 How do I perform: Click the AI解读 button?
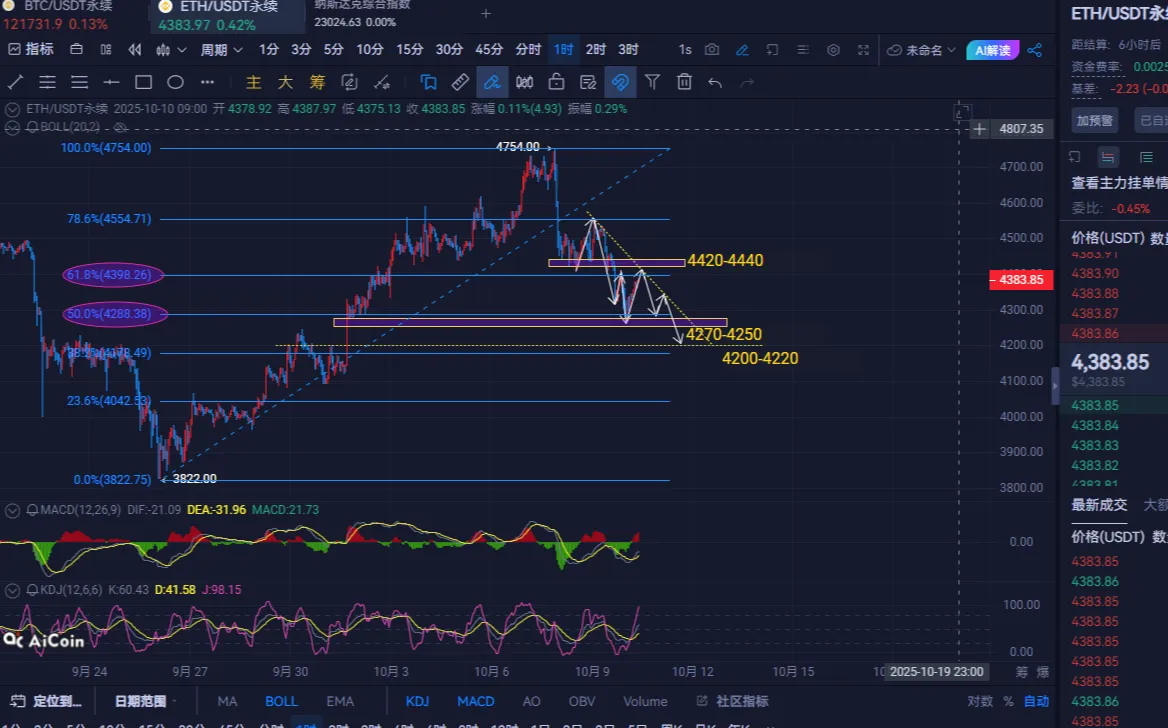point(992,49)
